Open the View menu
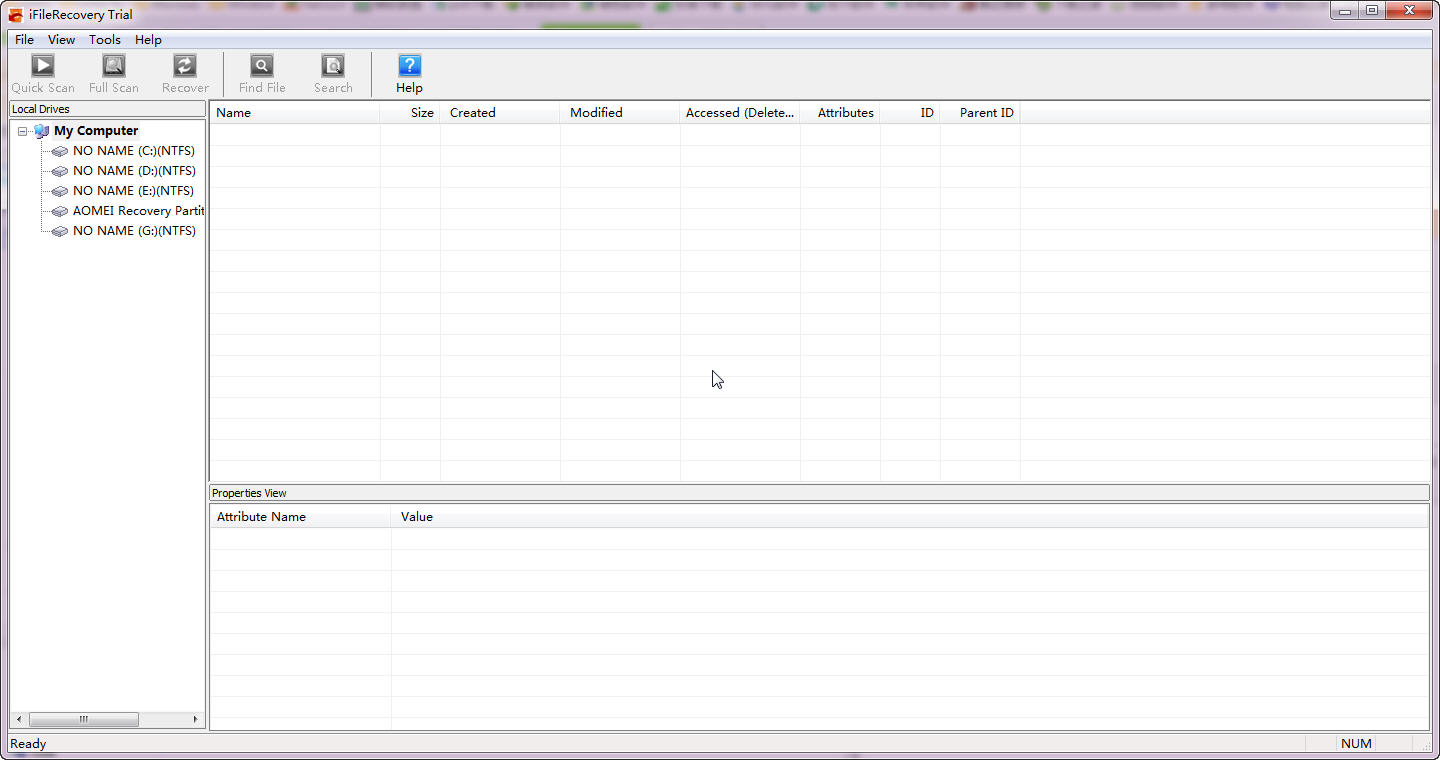The height and width of the screenshot is (760, 1440). (61, 40)
